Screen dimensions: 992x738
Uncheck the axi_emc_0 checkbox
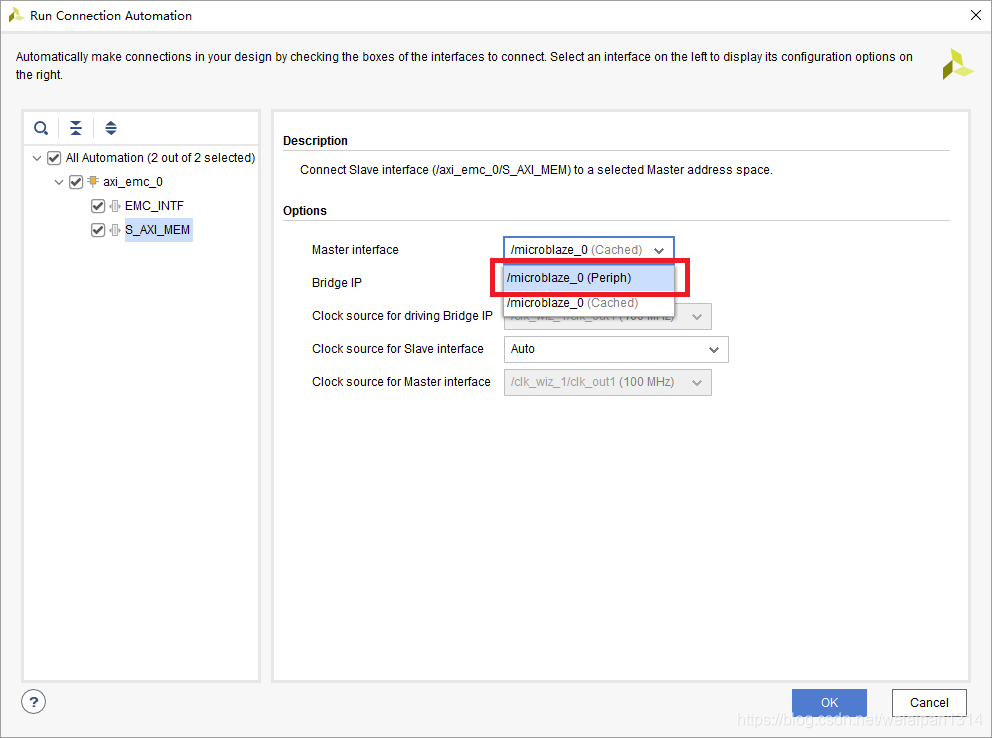click(x=76, y=182)
